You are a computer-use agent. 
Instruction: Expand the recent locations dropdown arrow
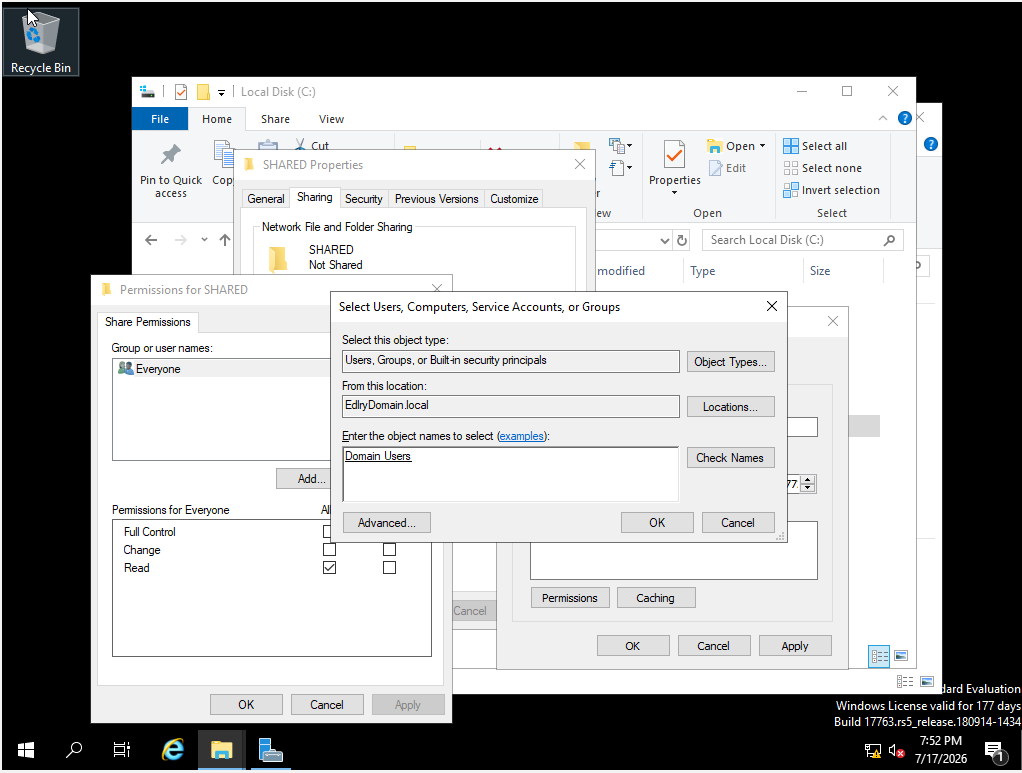[204, 240]
